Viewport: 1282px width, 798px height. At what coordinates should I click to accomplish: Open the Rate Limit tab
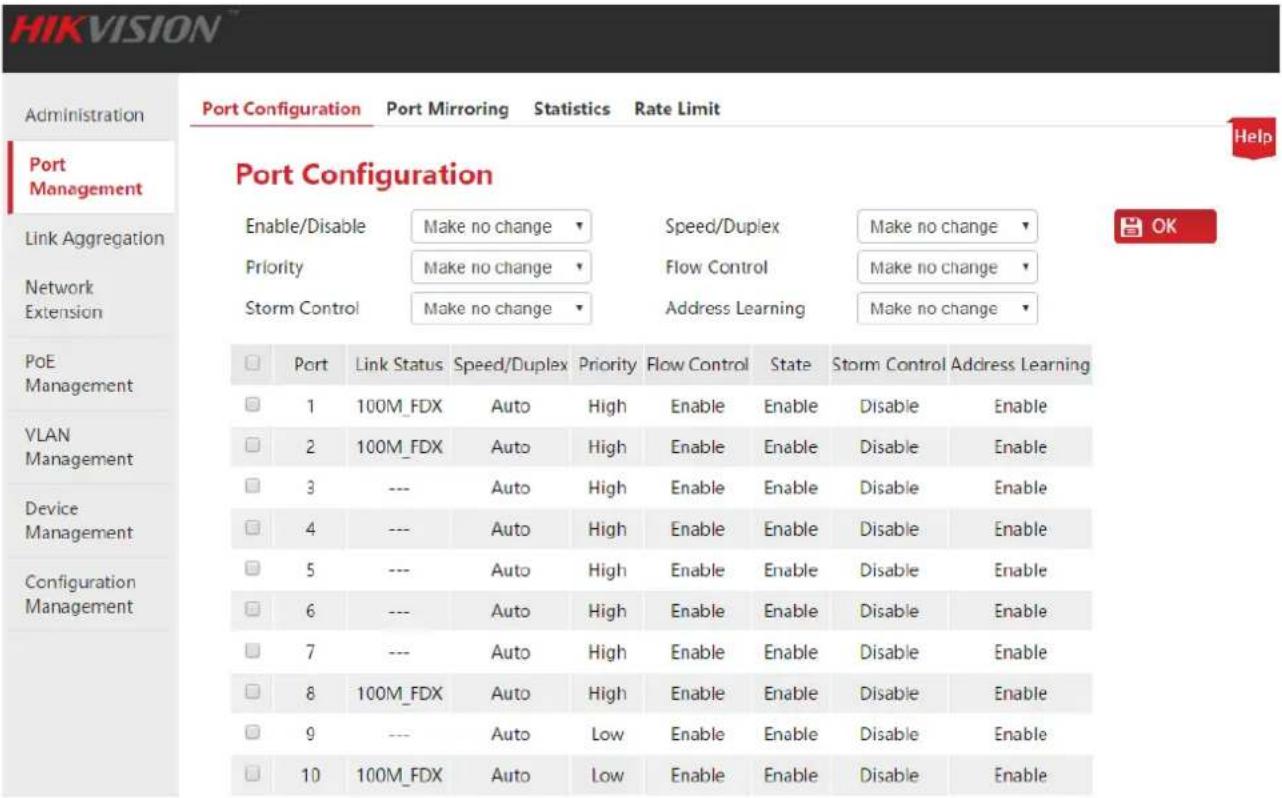pos(677,109)
